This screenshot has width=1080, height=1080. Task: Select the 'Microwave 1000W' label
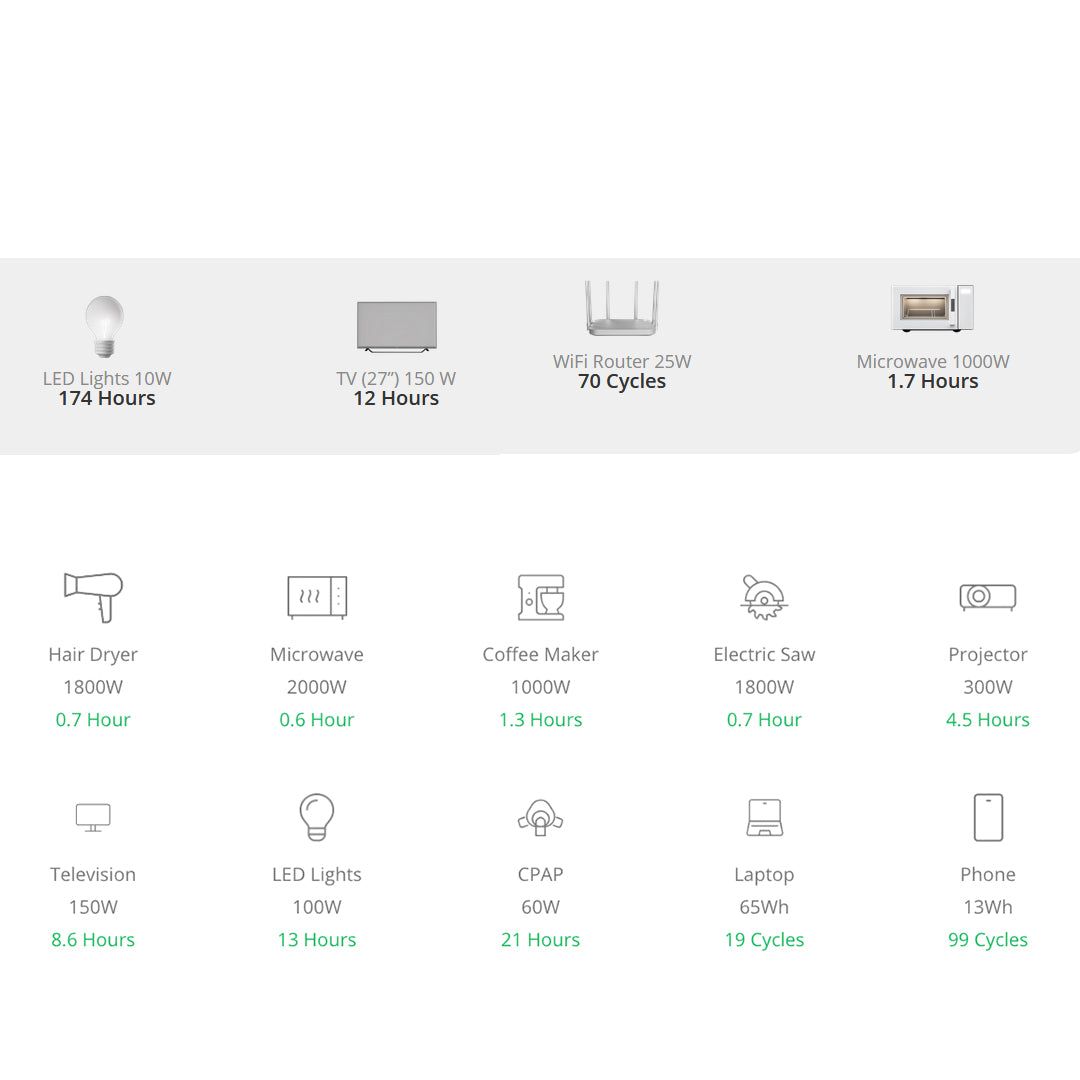click(x=932, y=362)
